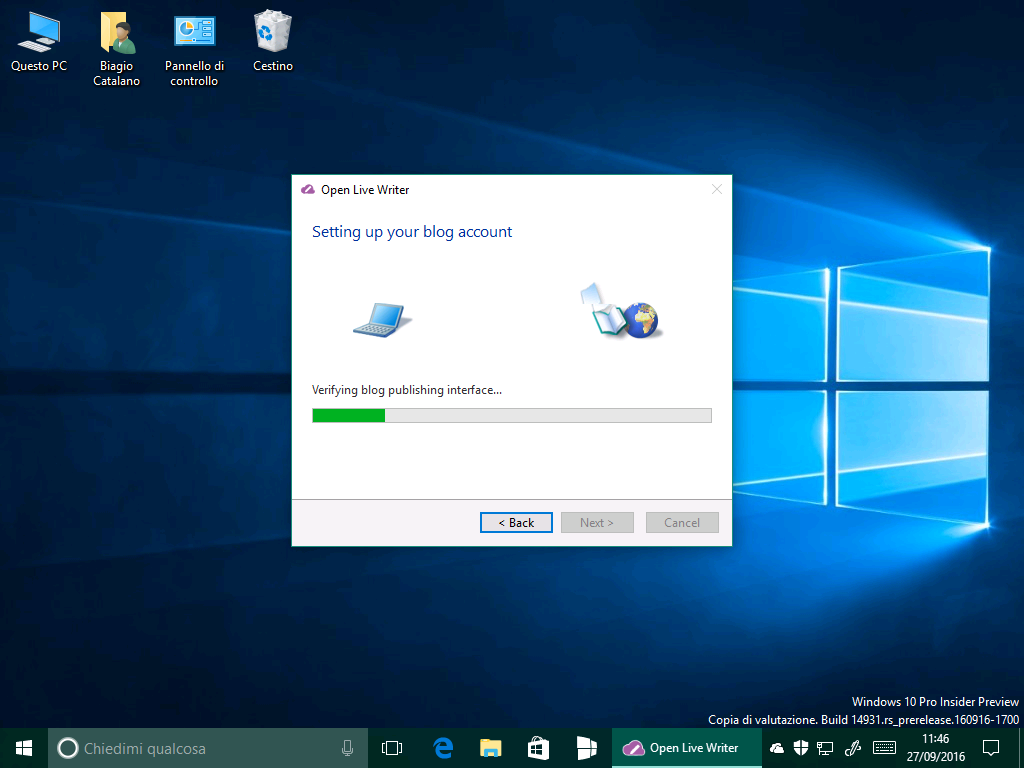
Task: Open the Questo PC desktop icon
Action: pyautogui.click(x=39, y=42)
